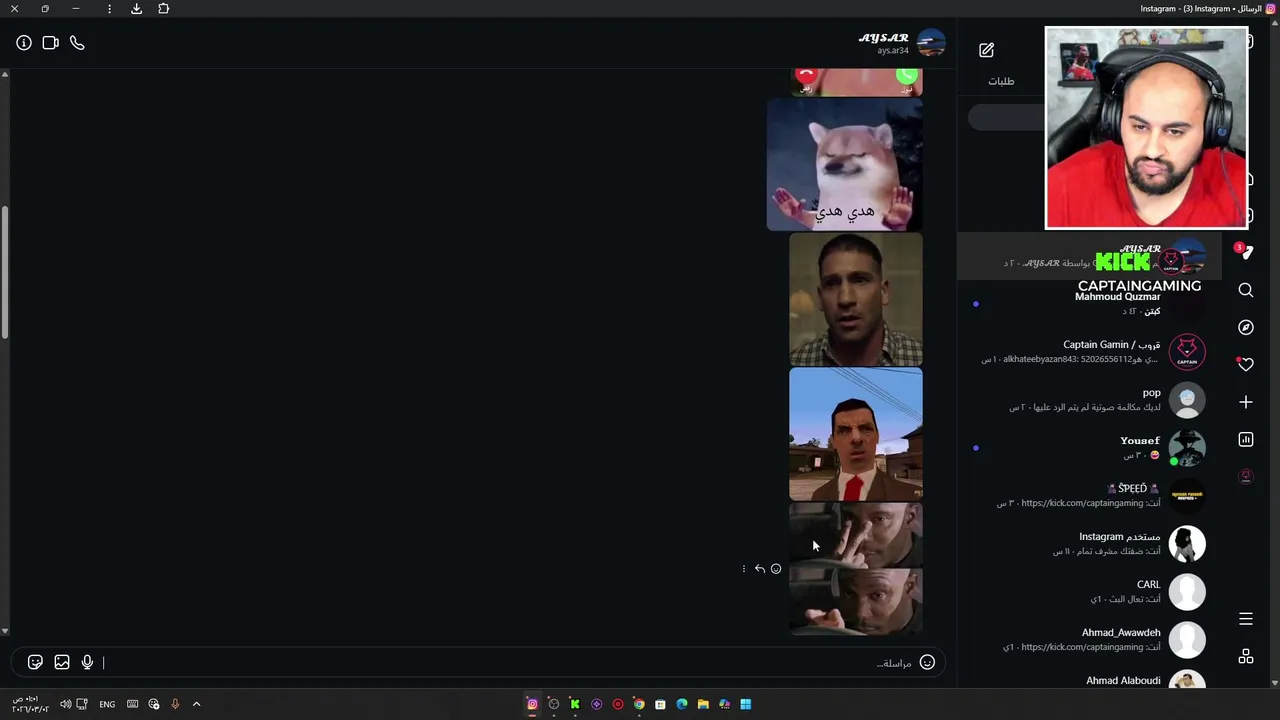Open the volume control in the tray
1280x720 pixels.
(x=66, y=704)
